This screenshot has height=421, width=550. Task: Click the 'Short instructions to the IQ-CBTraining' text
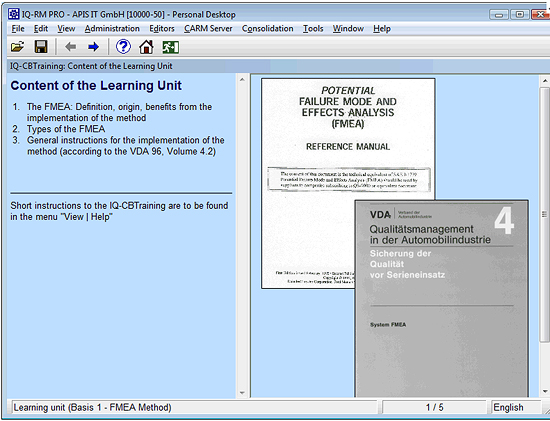[119, 211]
